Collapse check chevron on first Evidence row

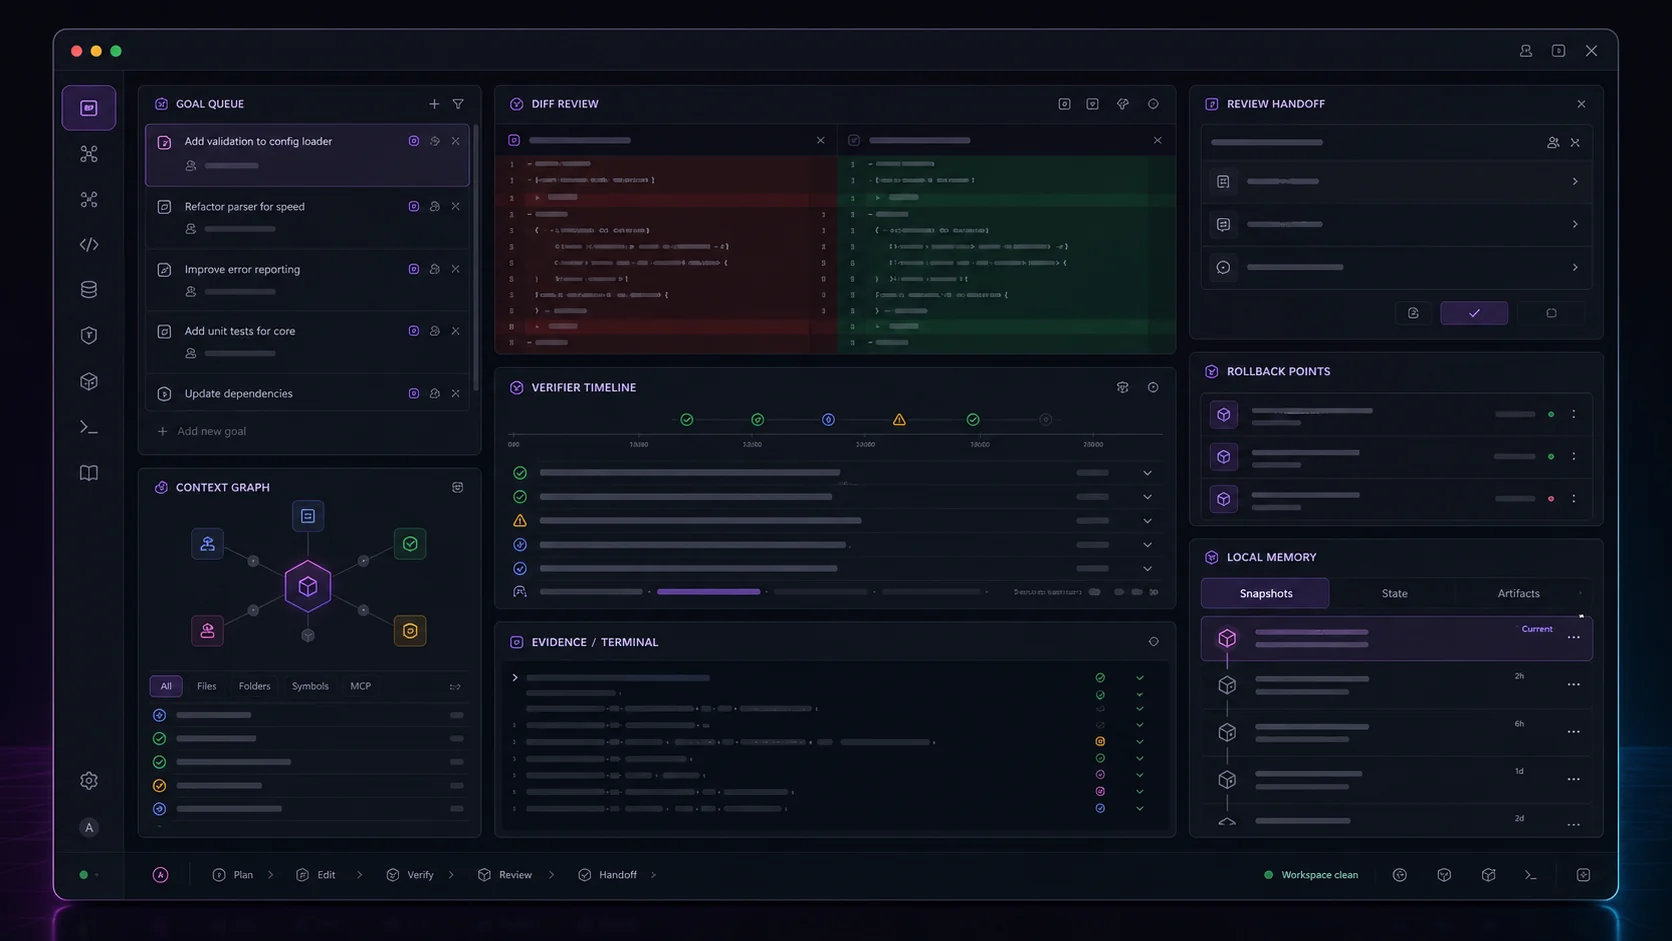(x=1139, y=678)
